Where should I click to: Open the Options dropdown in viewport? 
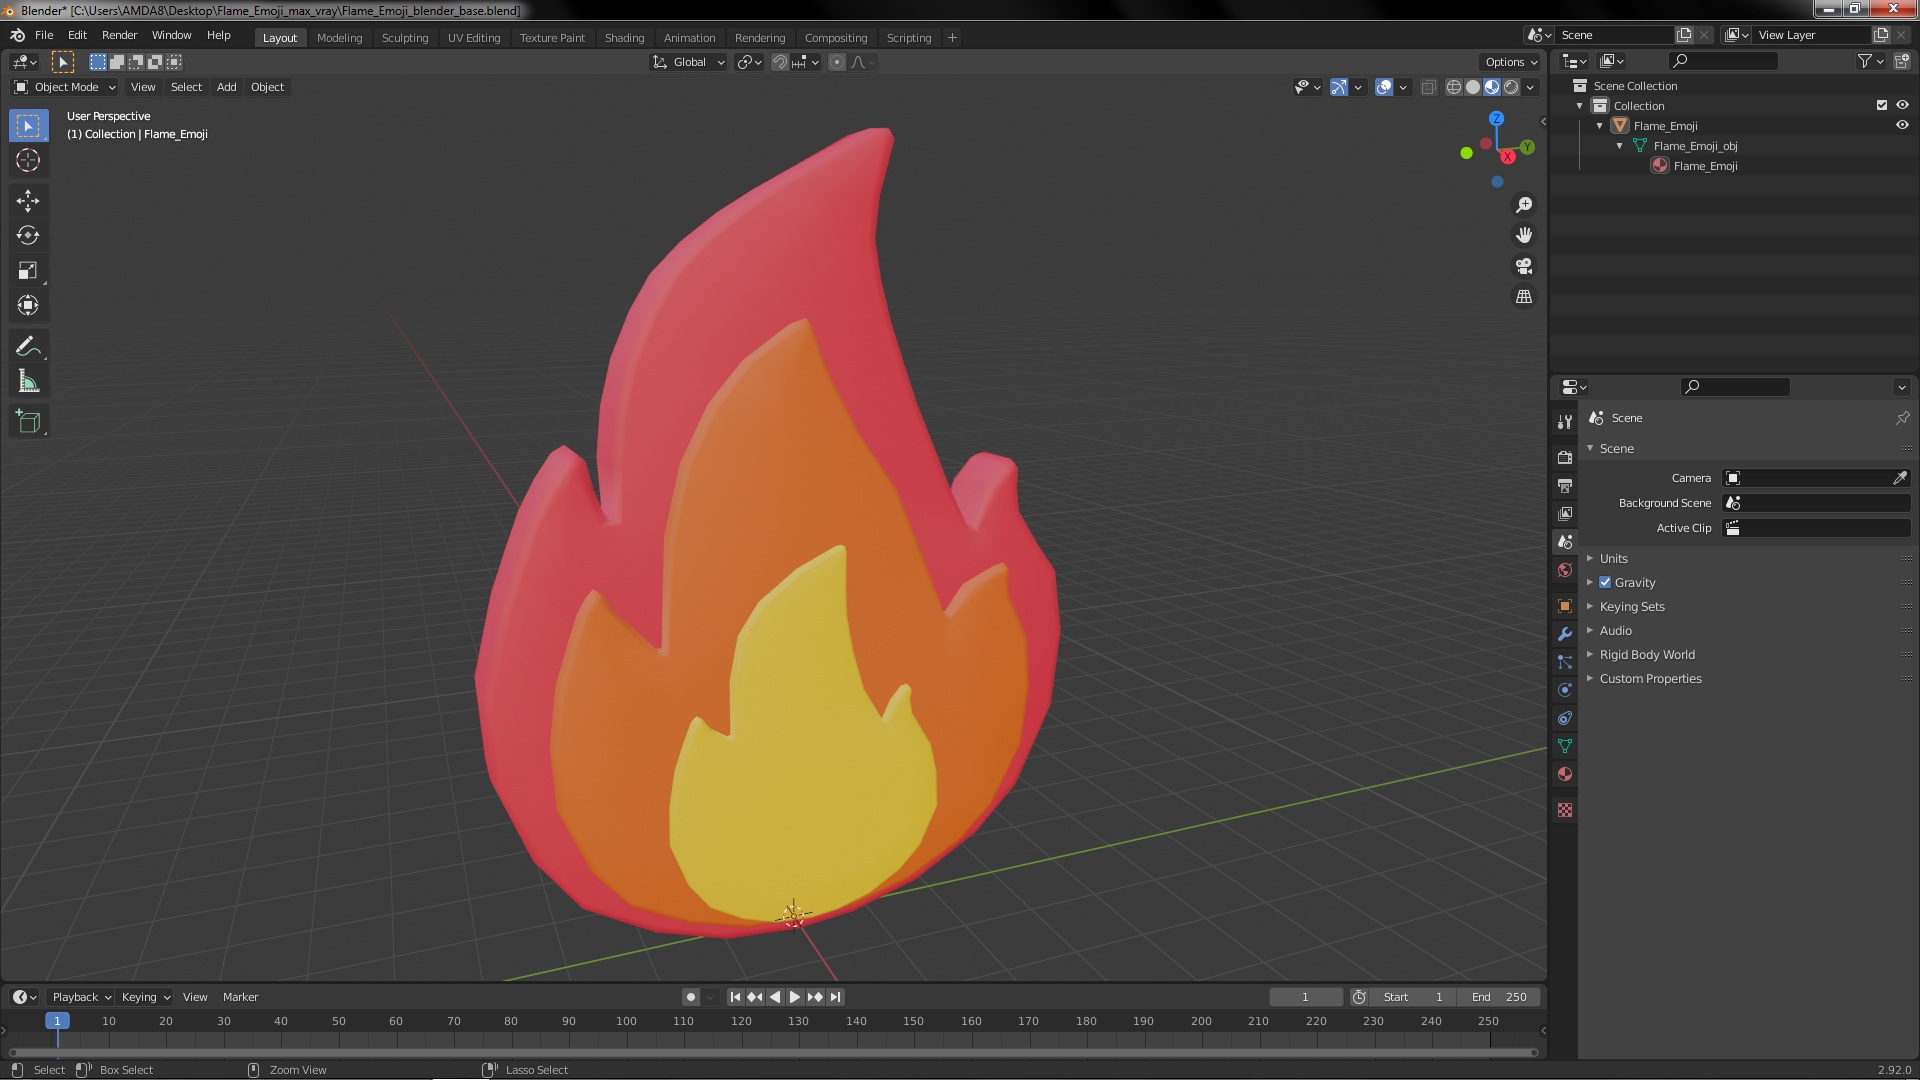1511,62
